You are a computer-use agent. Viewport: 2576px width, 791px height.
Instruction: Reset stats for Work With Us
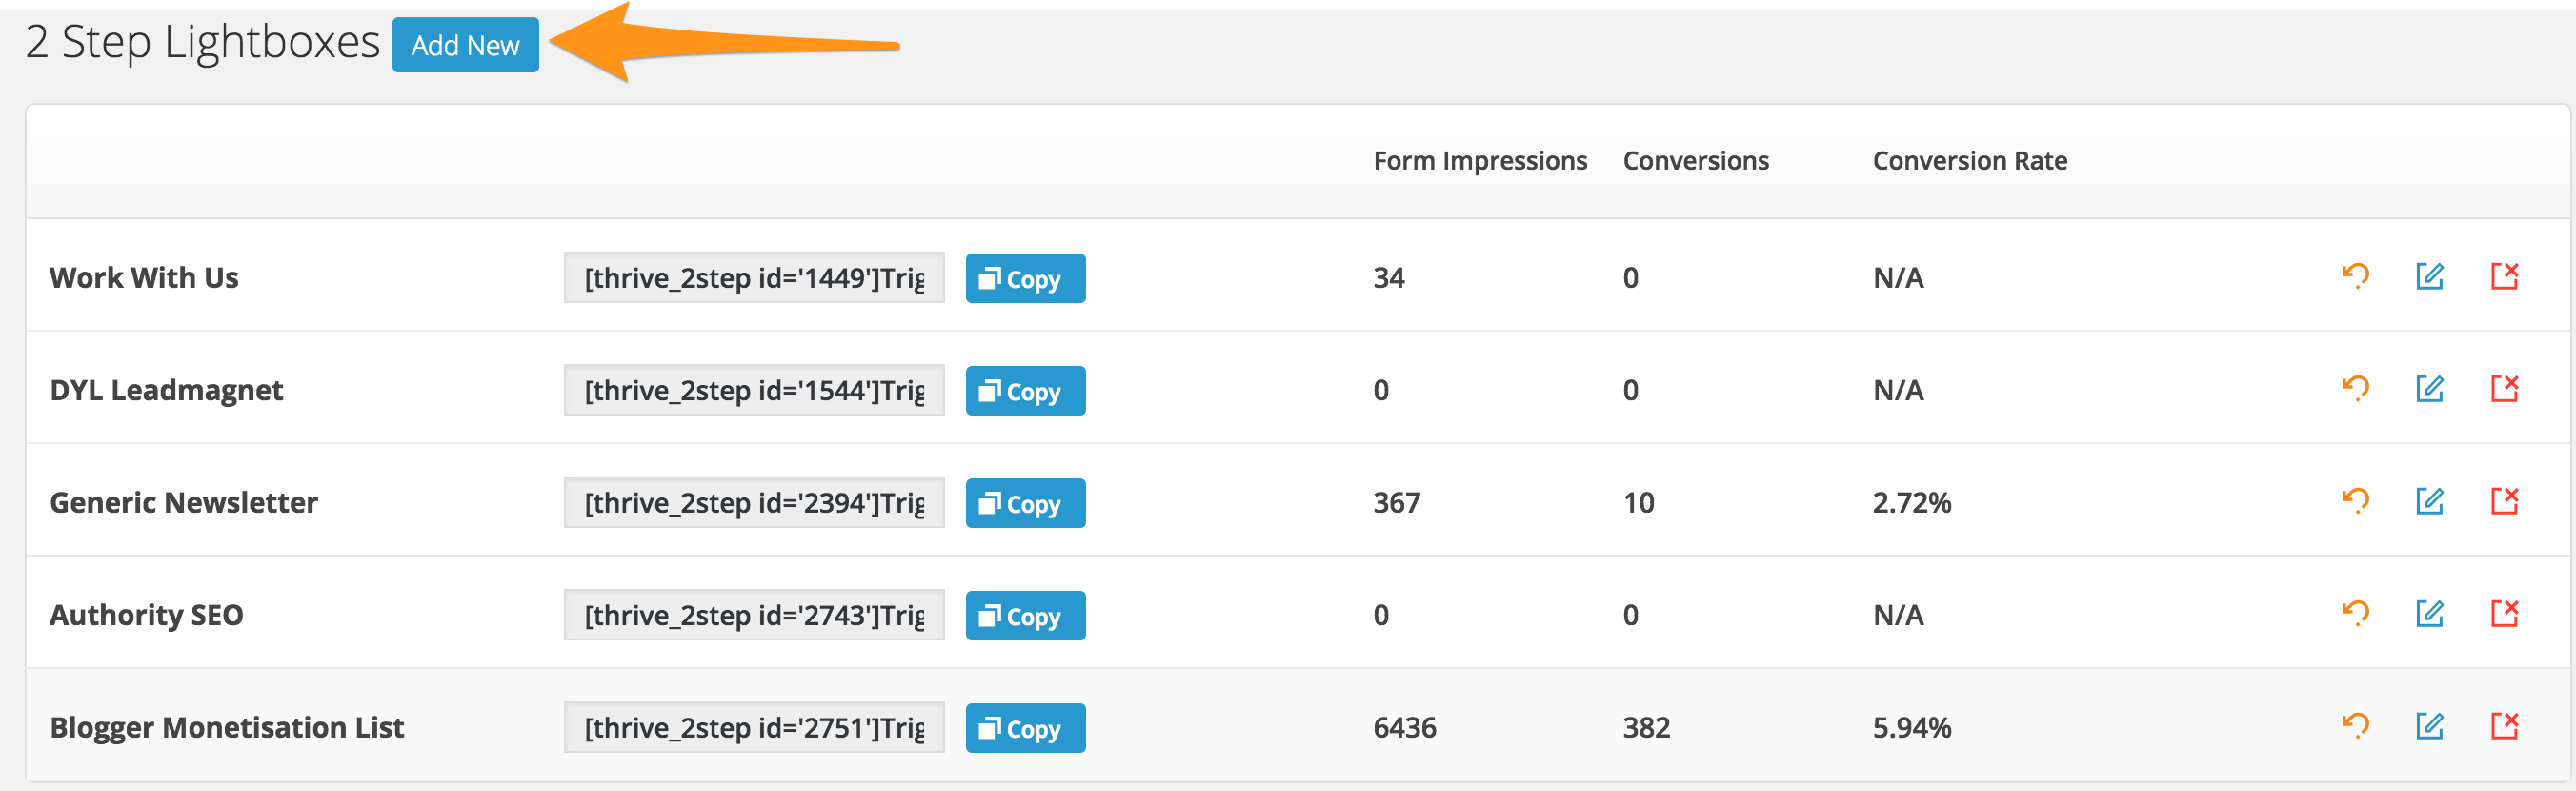2355,276
